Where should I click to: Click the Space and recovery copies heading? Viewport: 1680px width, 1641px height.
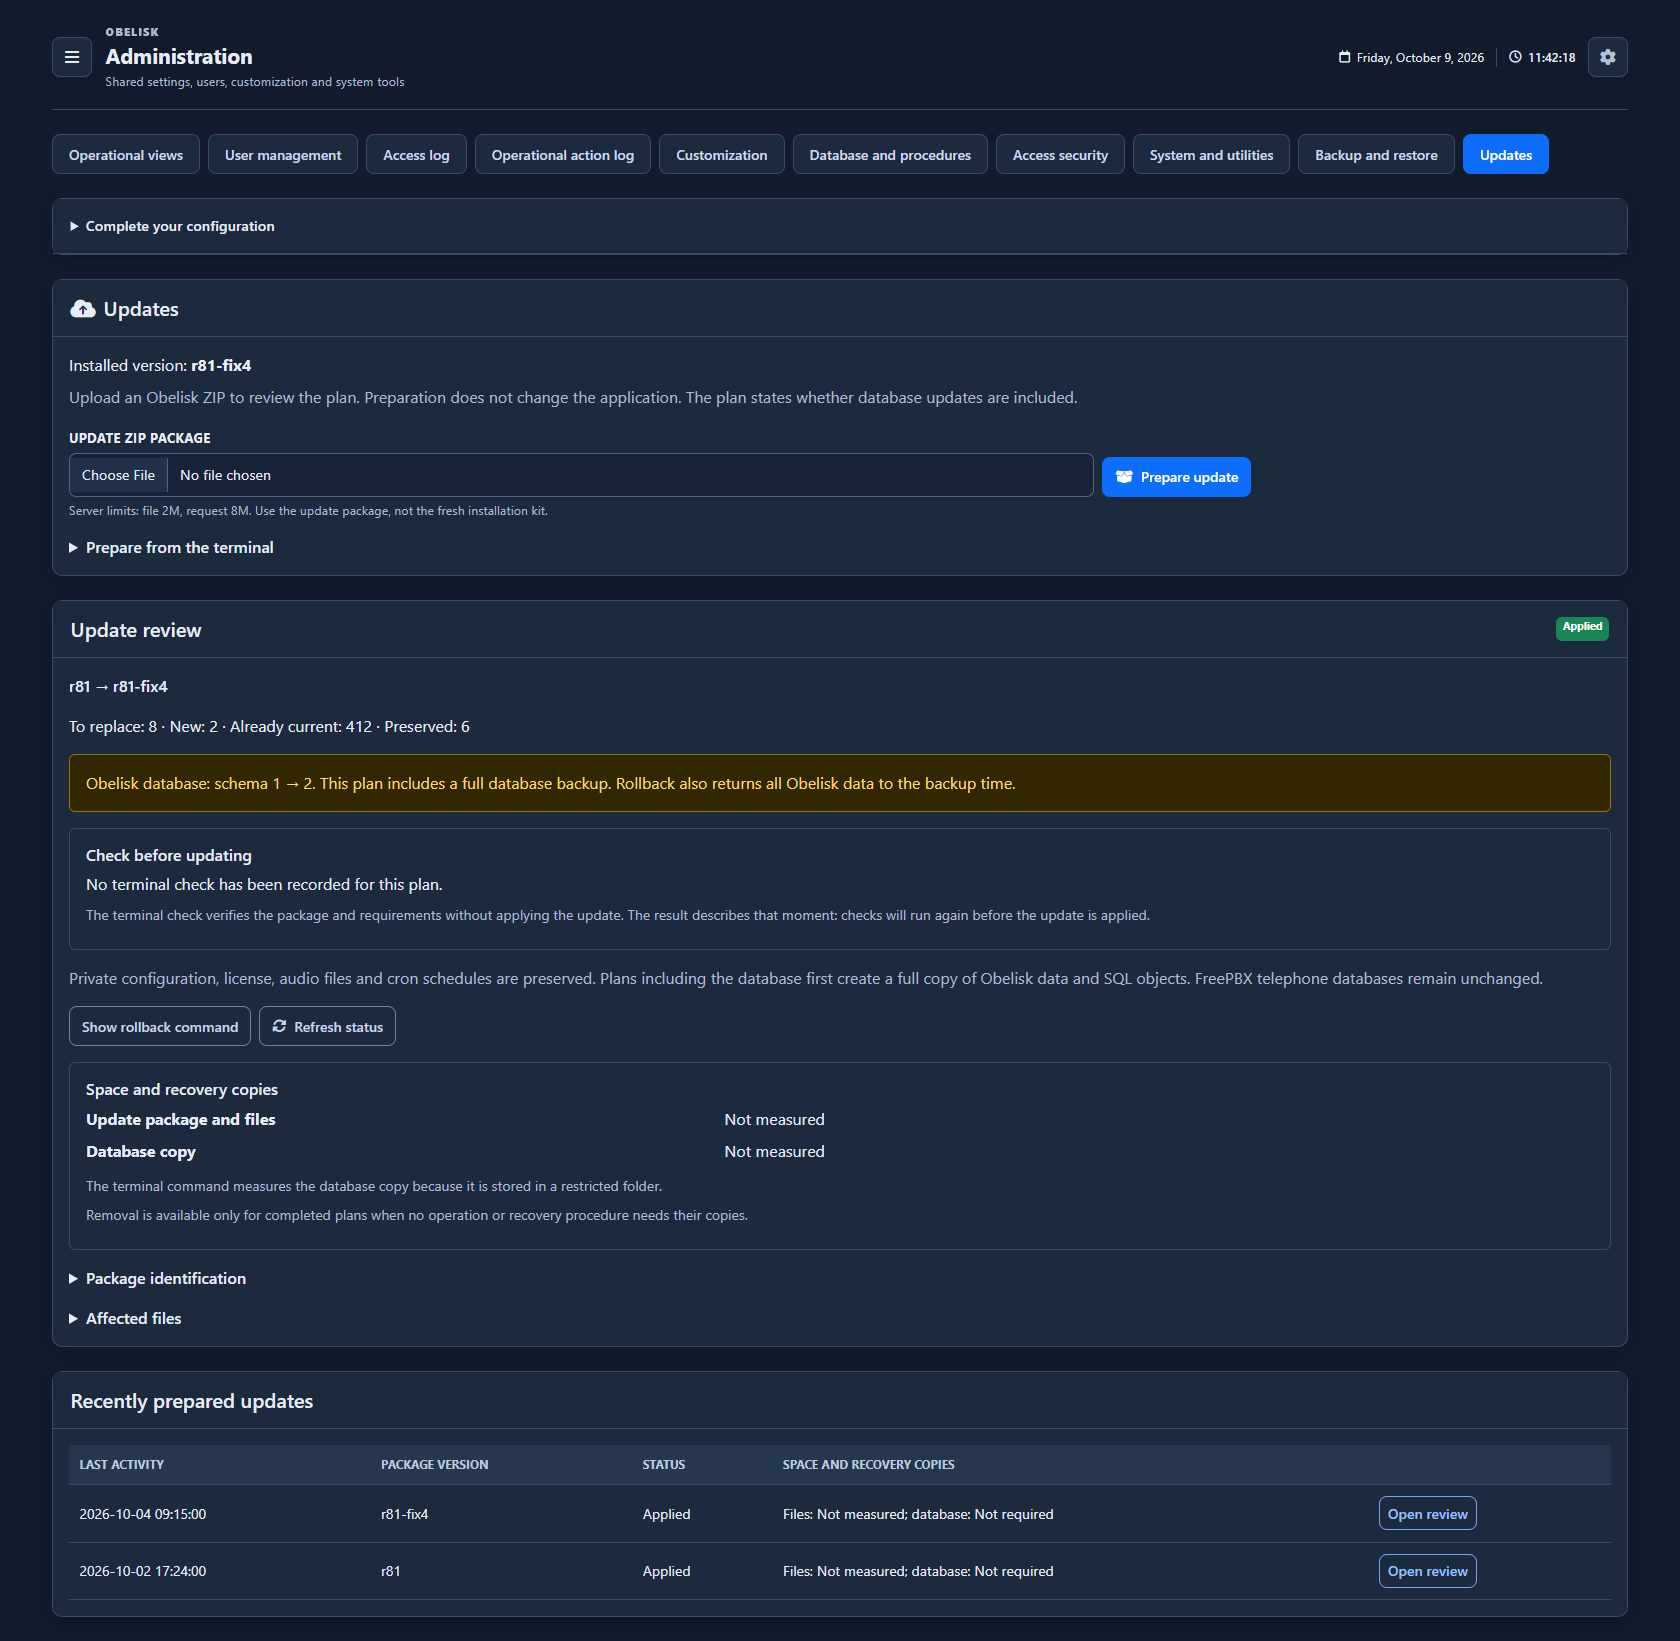pos(182,1090)
